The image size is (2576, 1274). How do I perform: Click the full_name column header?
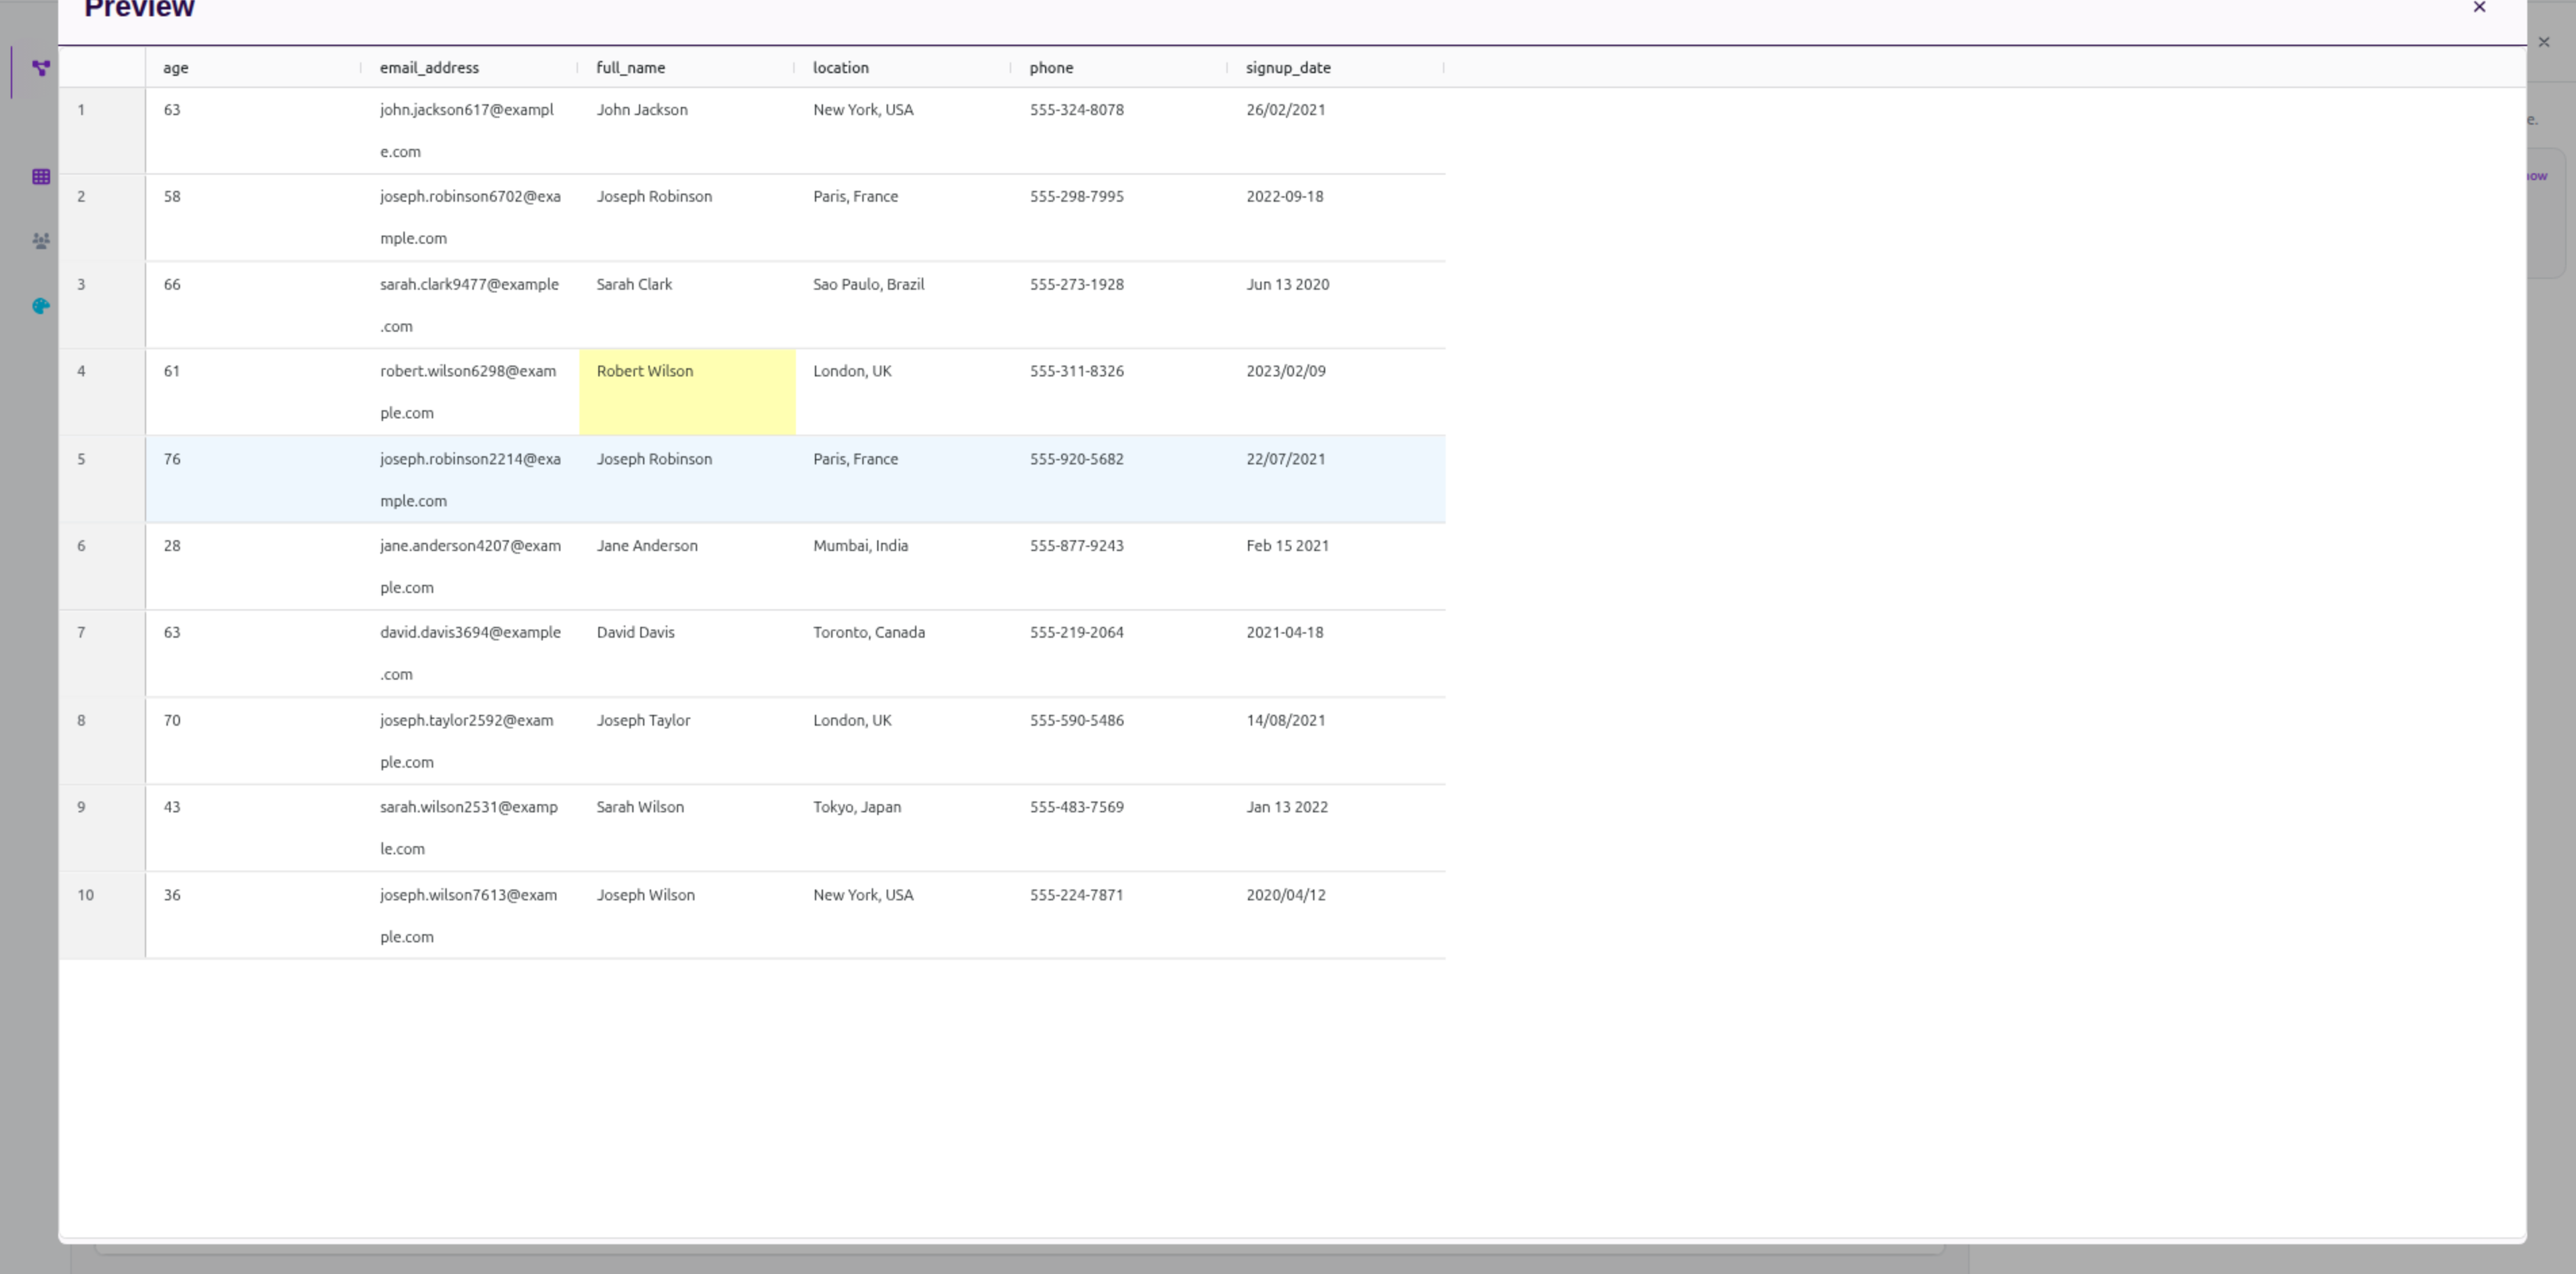(687, 68)
